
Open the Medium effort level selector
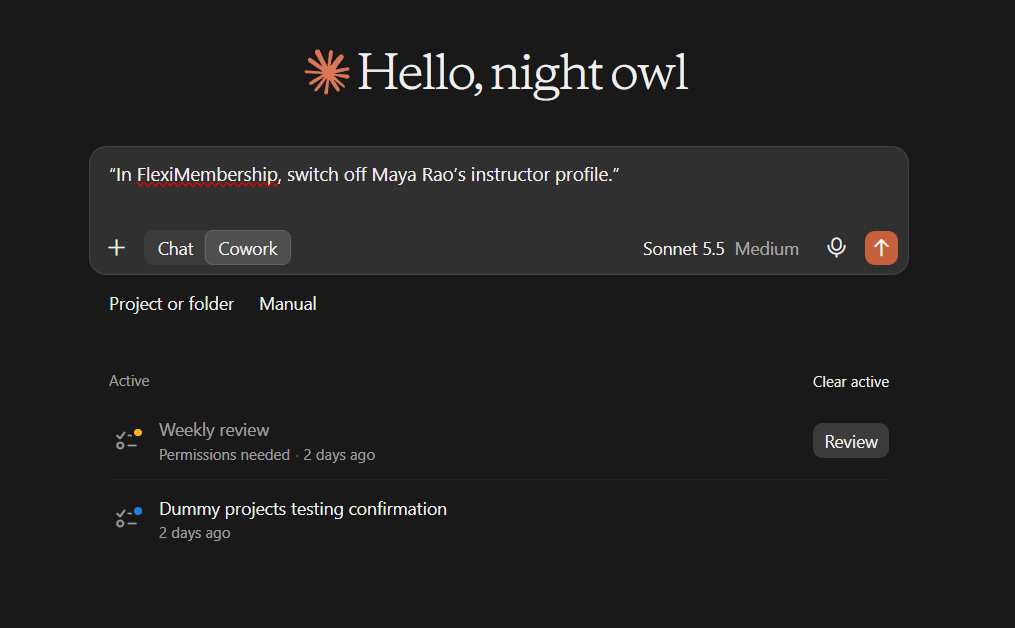click(x=766, y=249)
